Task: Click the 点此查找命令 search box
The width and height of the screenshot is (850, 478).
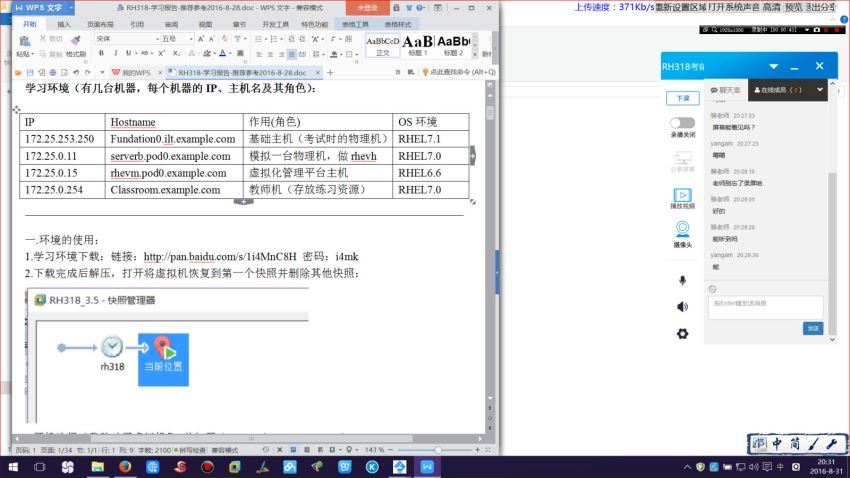Action: [459, 72]
